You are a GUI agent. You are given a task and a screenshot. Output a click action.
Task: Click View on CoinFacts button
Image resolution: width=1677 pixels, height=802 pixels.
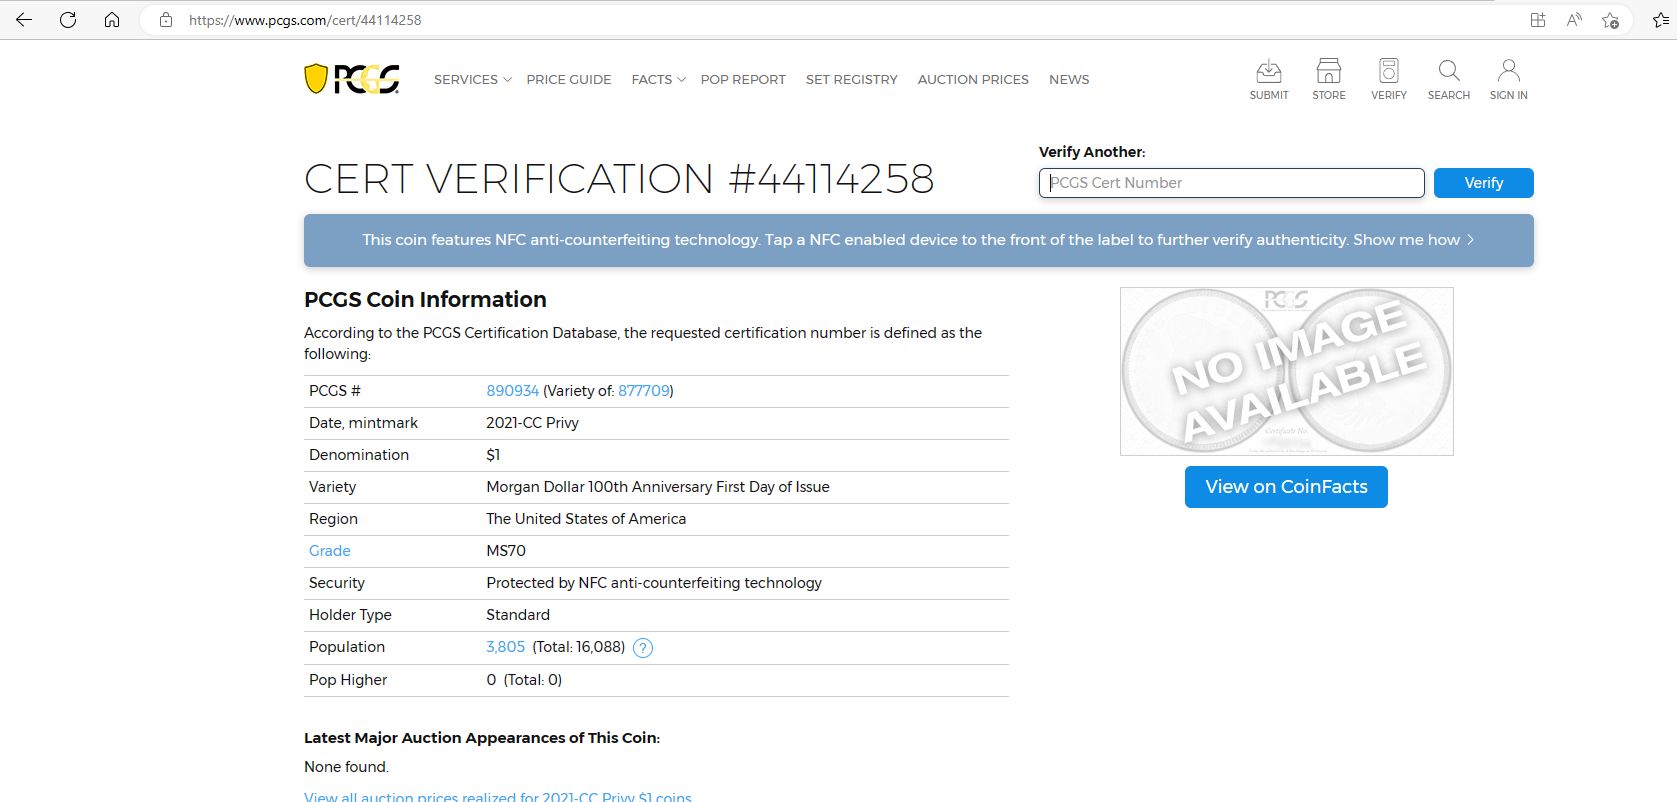[x=1286, y=487]
